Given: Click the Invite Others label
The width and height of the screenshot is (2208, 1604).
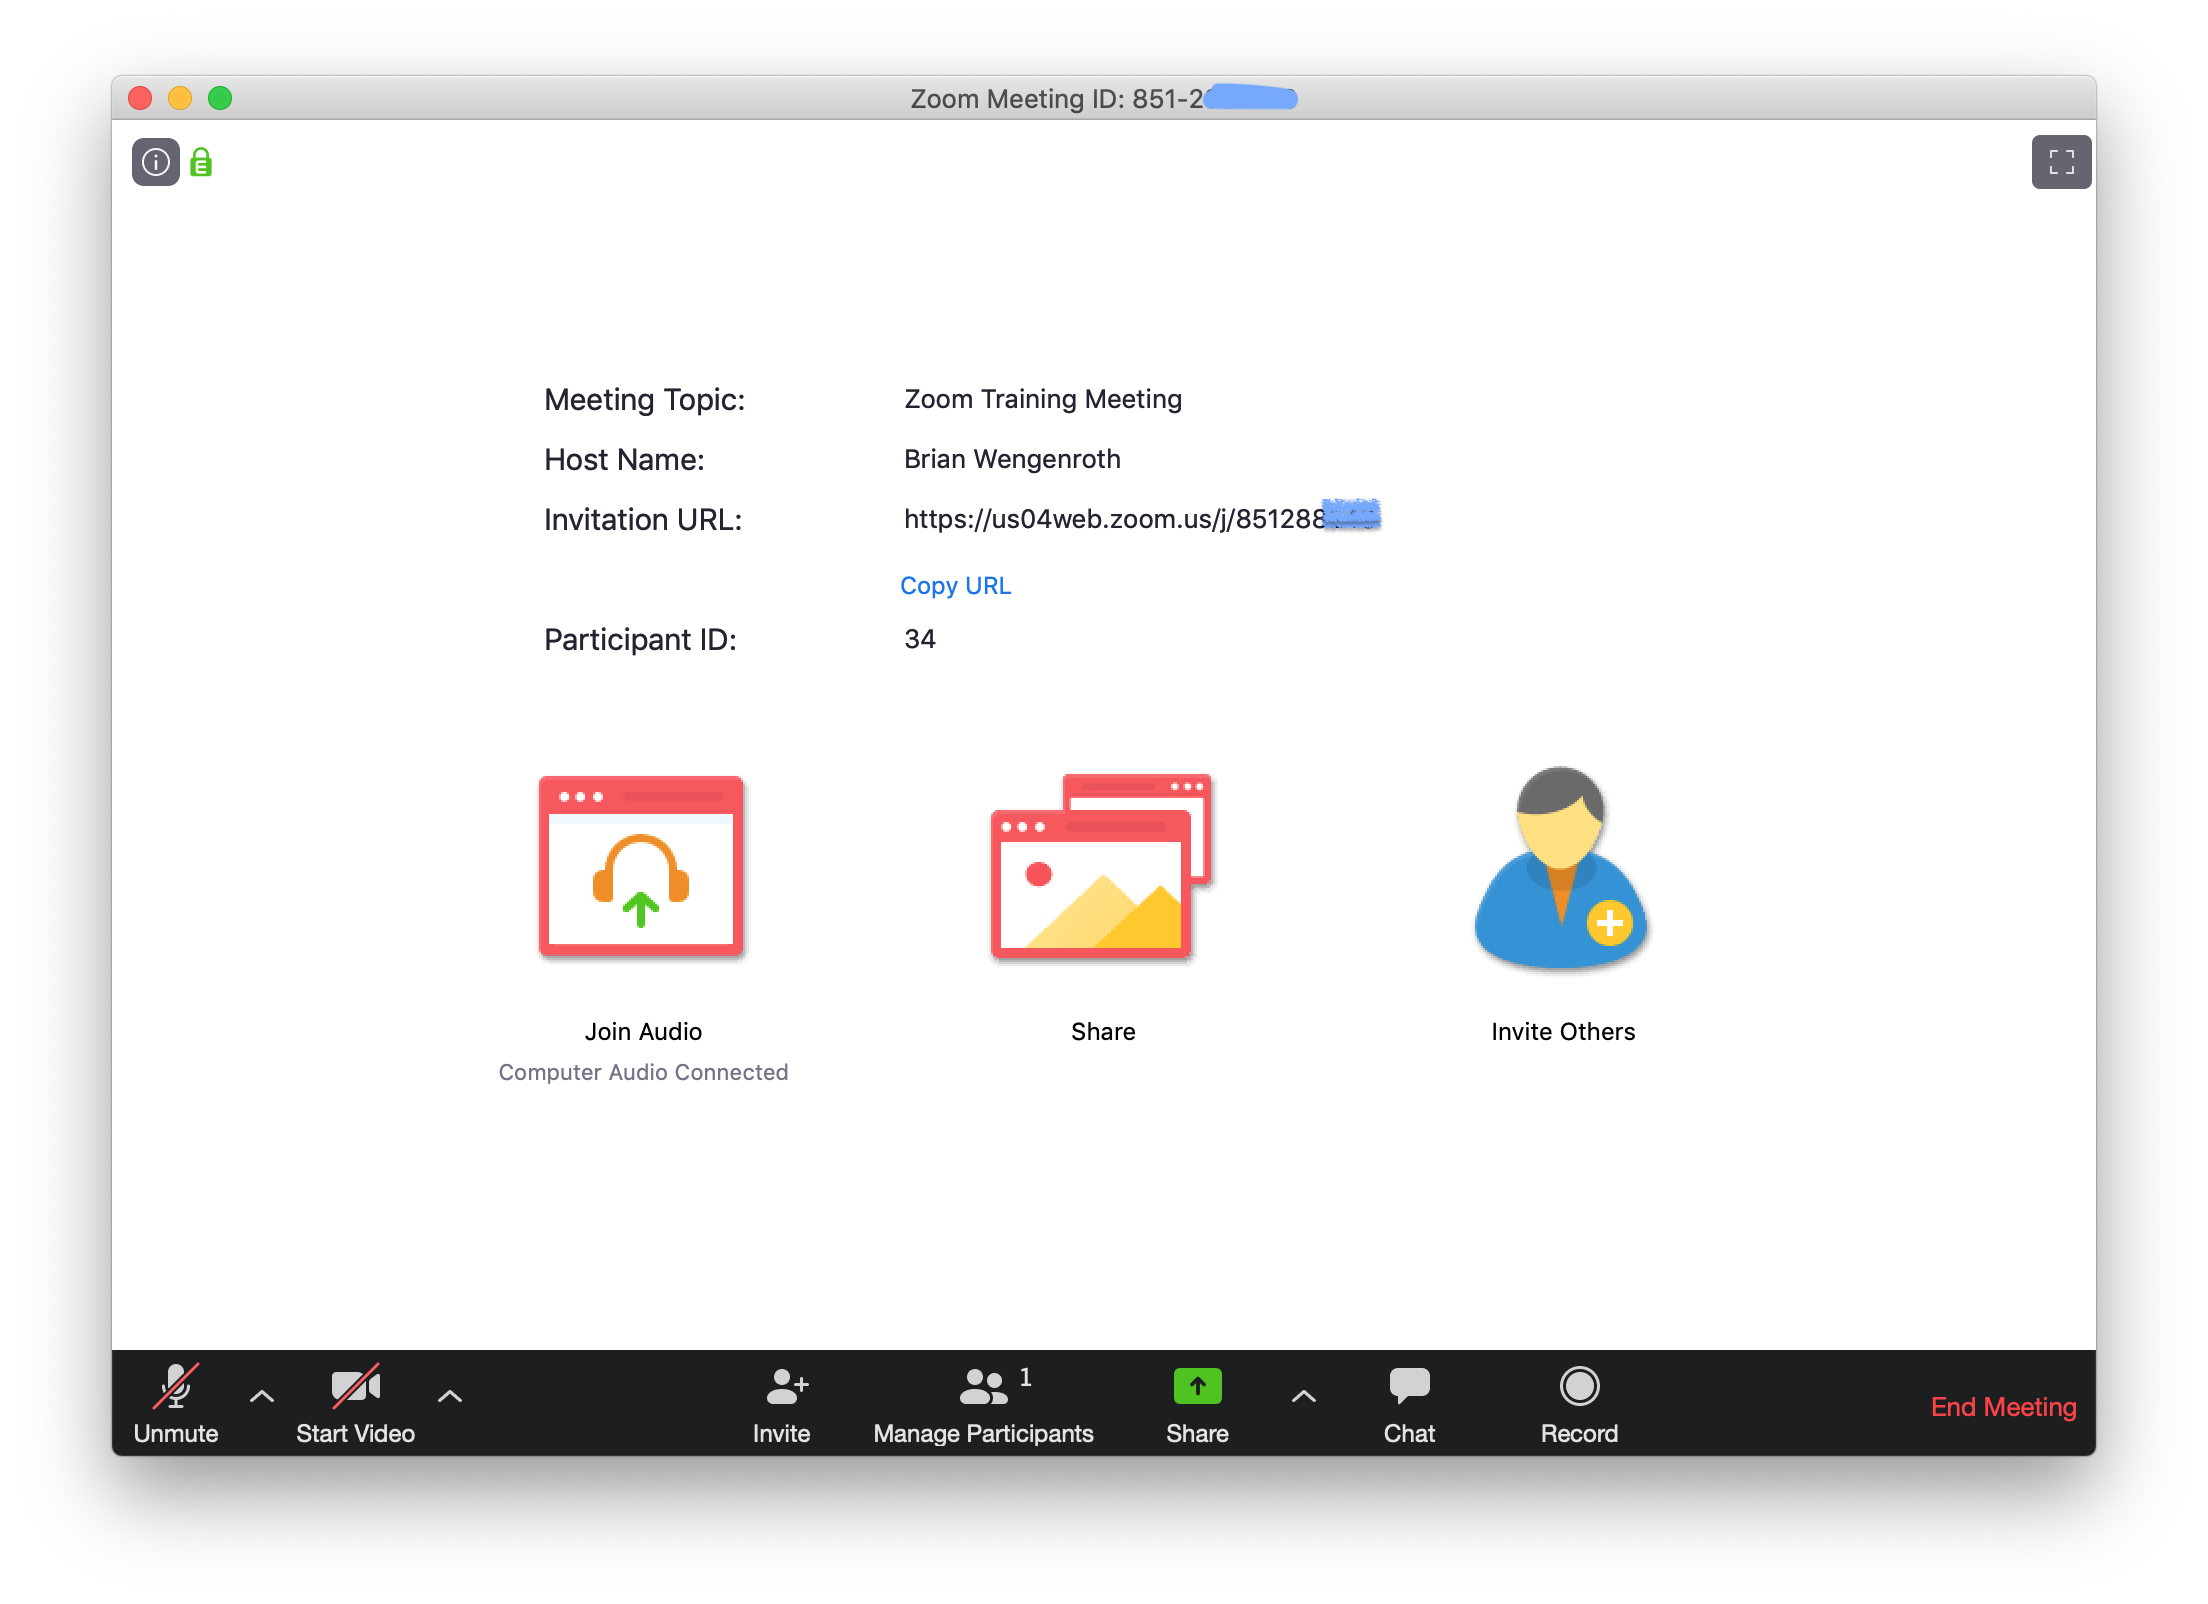Looking at the screenshot, I should 1563,1031.
